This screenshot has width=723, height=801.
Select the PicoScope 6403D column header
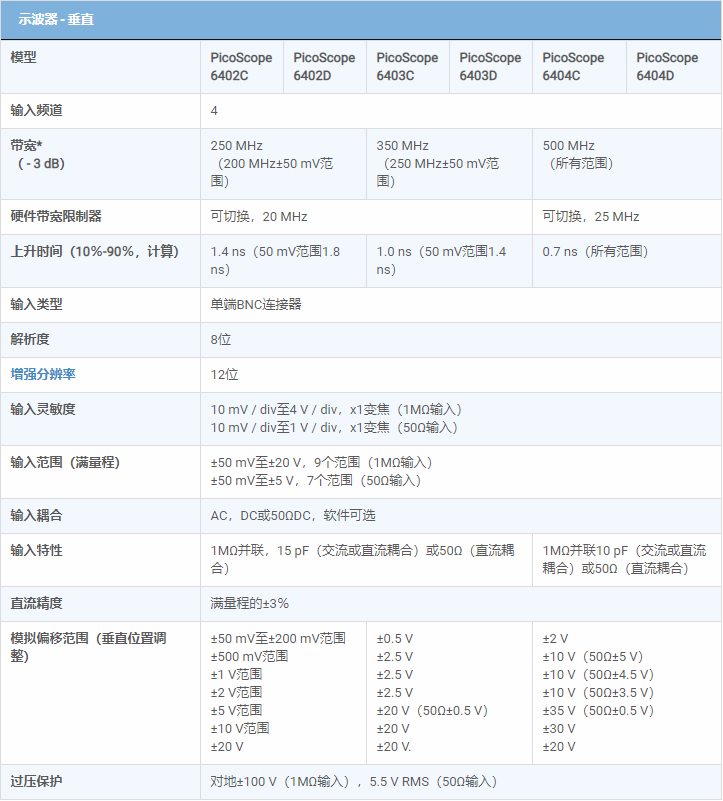pyautogui.click(x=490, y=66)
